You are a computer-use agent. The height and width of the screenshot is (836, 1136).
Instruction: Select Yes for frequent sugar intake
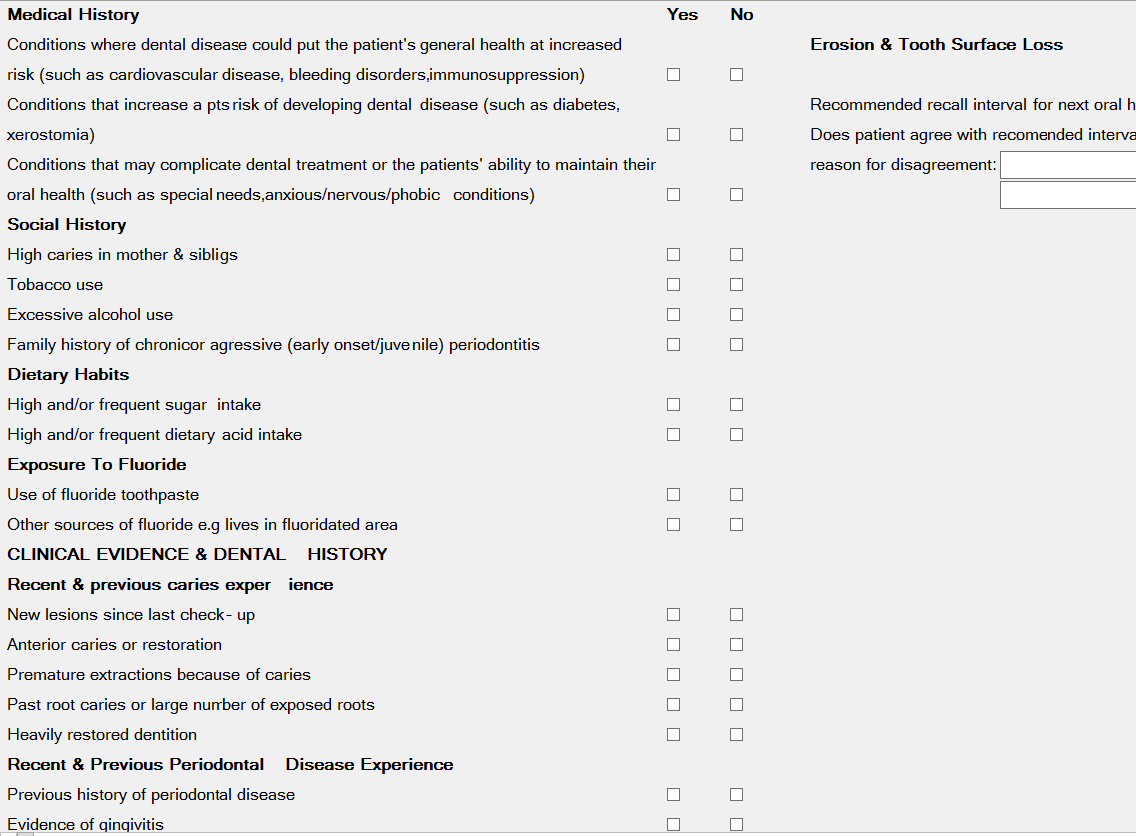tap(674, 405)
